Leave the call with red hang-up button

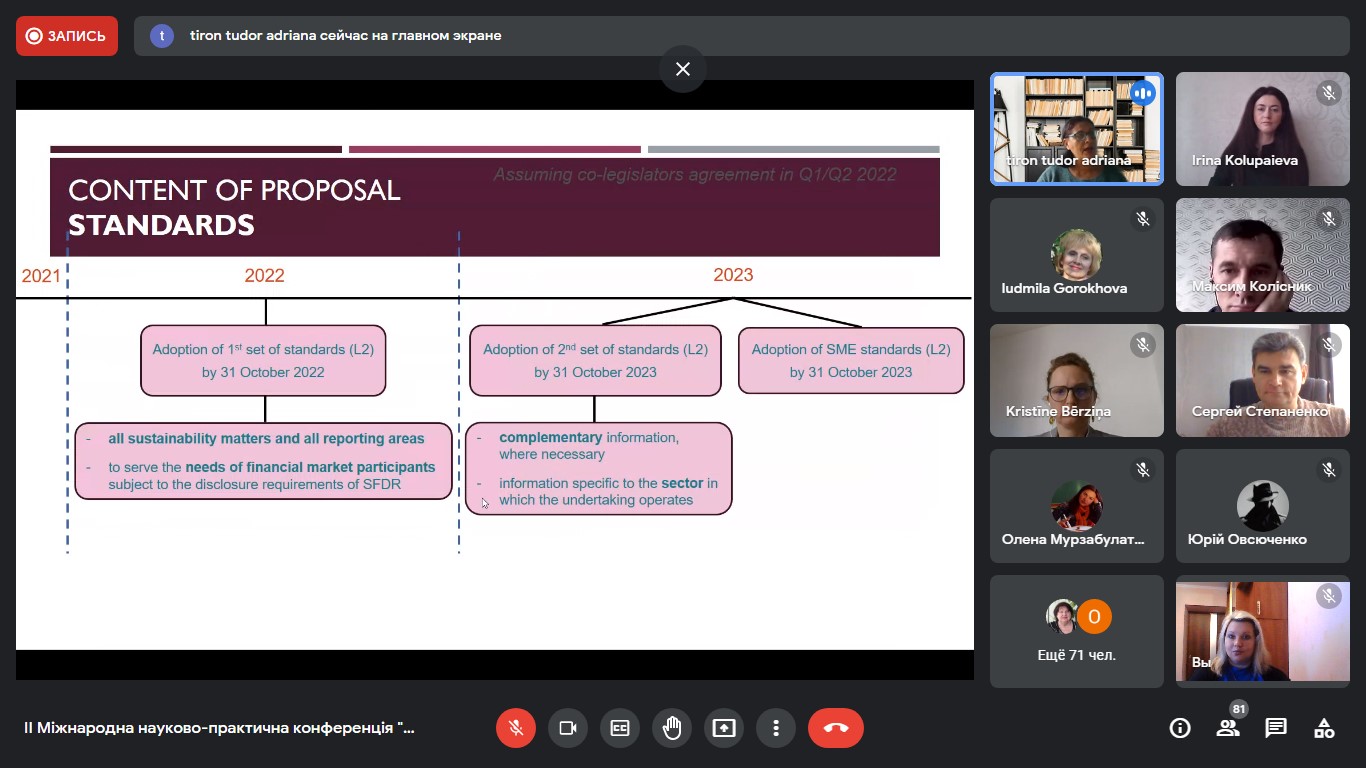[x=836, y=728]
